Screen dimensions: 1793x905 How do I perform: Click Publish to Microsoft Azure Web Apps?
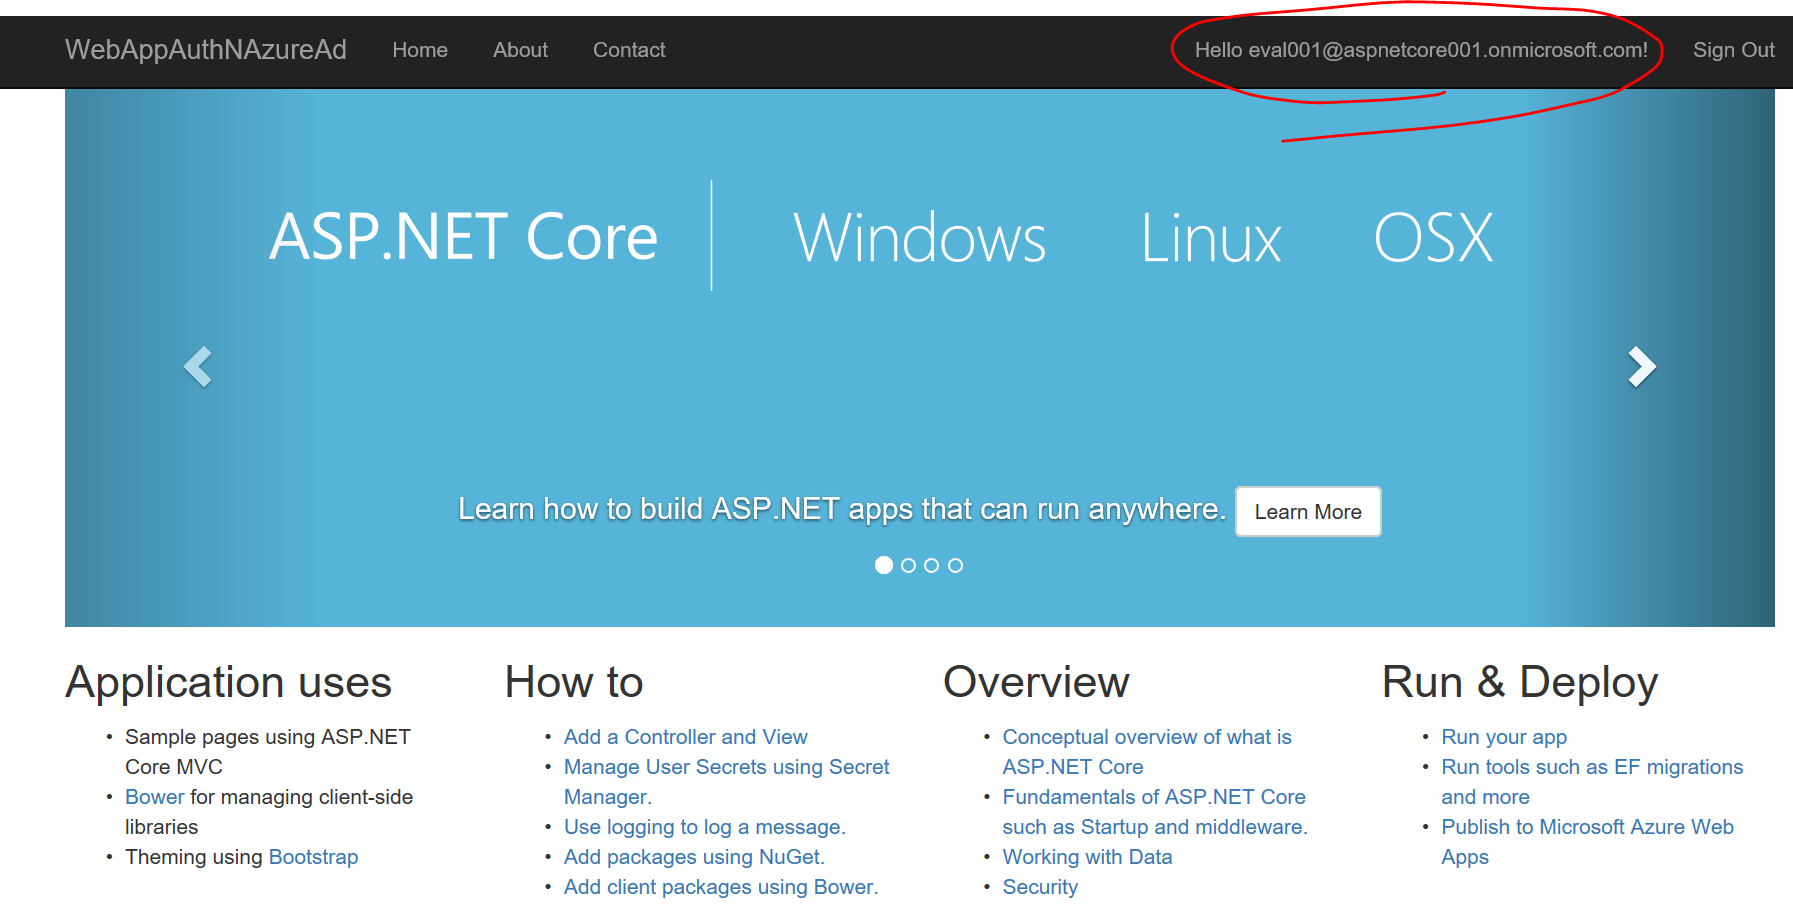click(1587, 827)
